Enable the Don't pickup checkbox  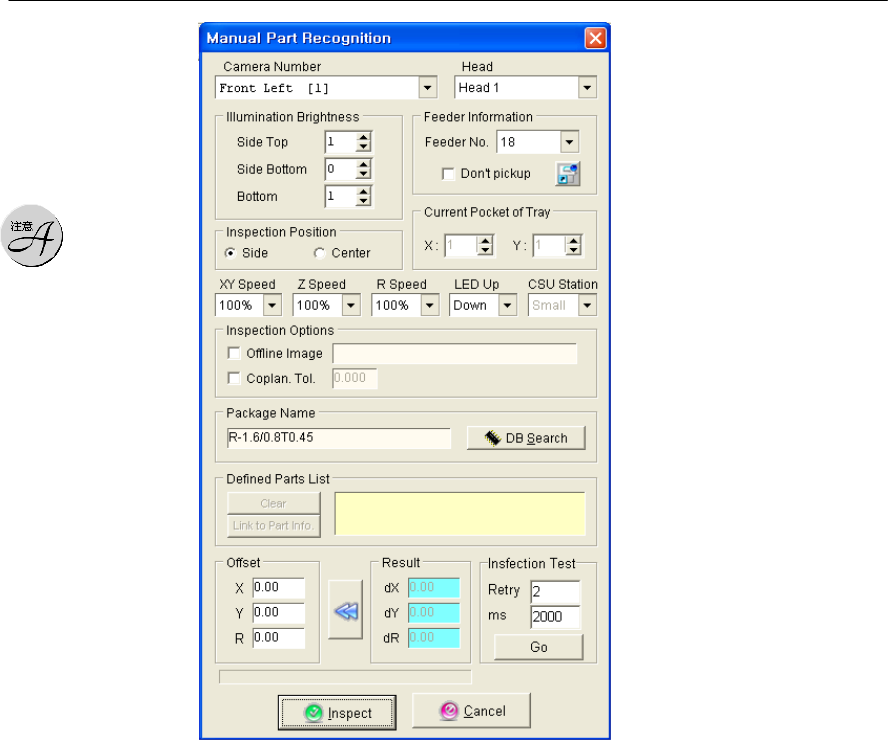[x=448, y=174]
